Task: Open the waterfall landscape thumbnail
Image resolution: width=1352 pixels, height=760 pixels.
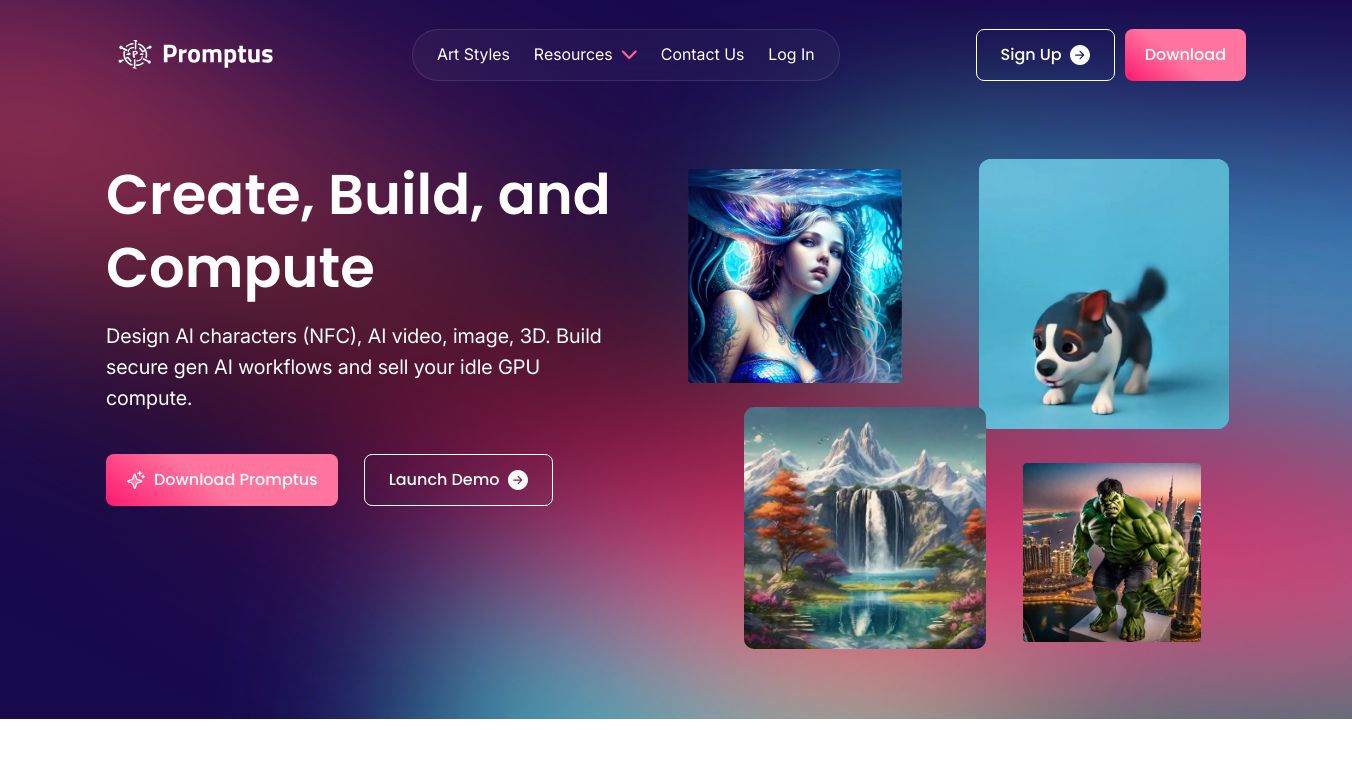Action: pos(865,528)
